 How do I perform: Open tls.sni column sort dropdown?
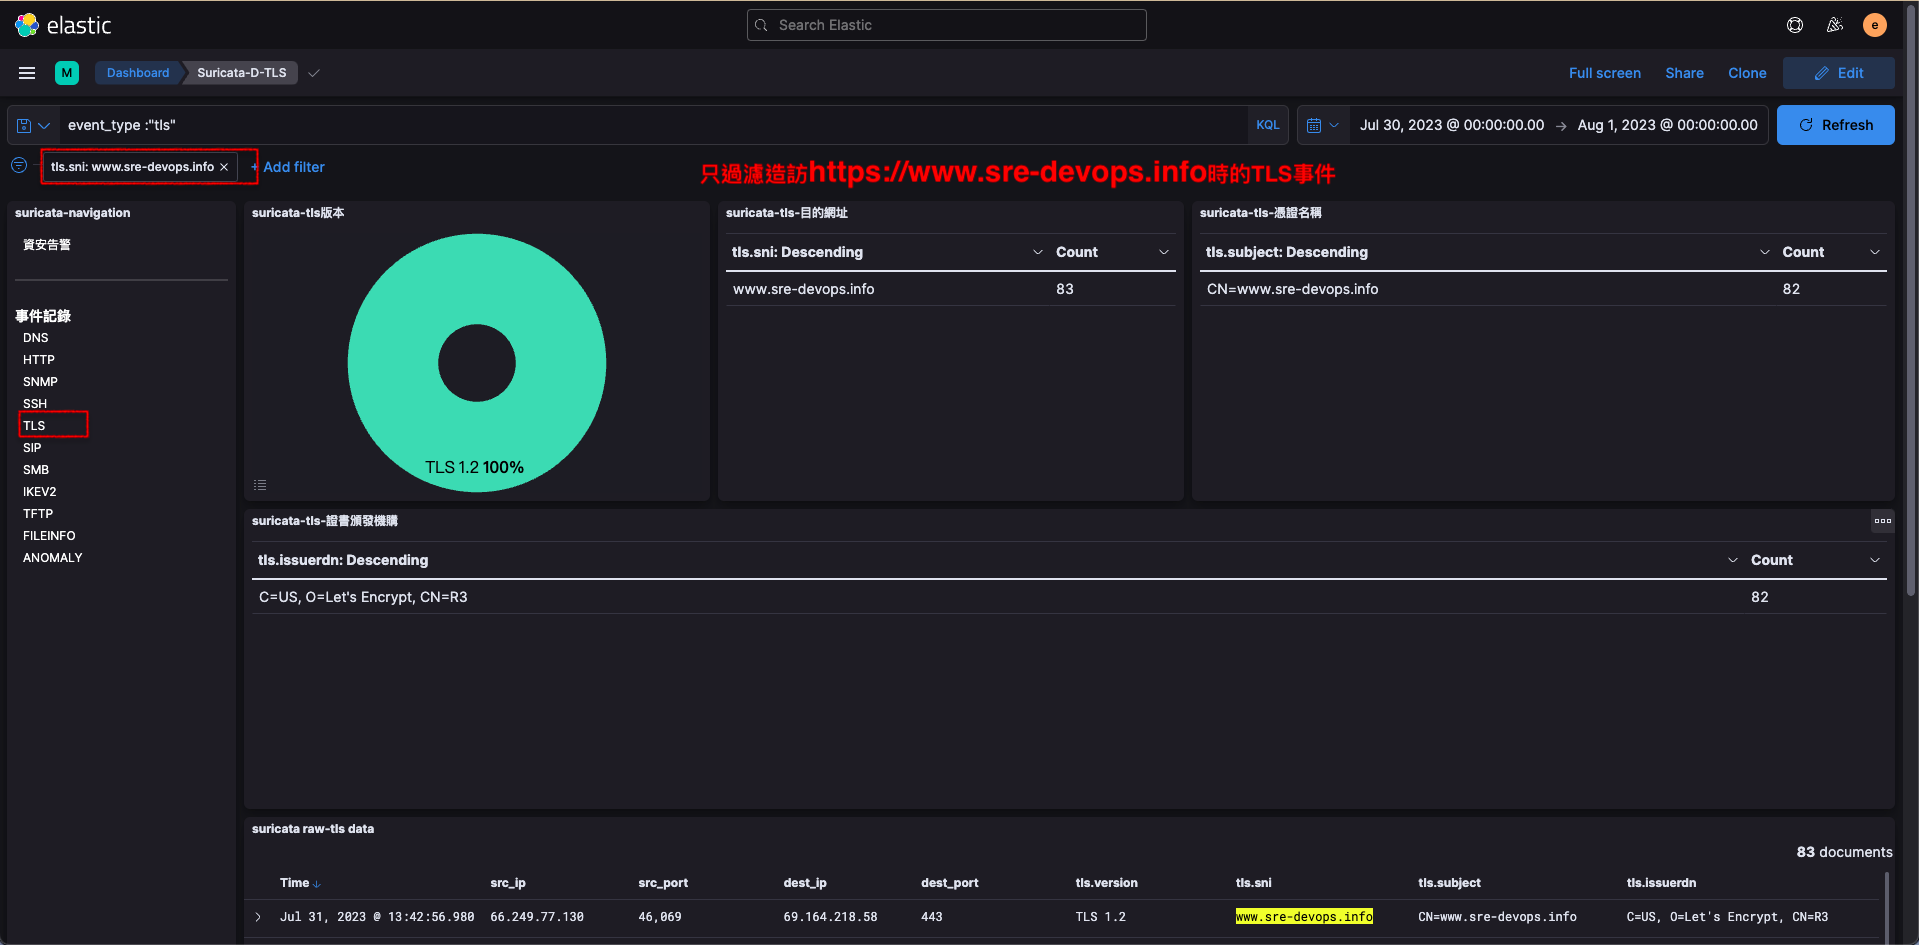1038,252
